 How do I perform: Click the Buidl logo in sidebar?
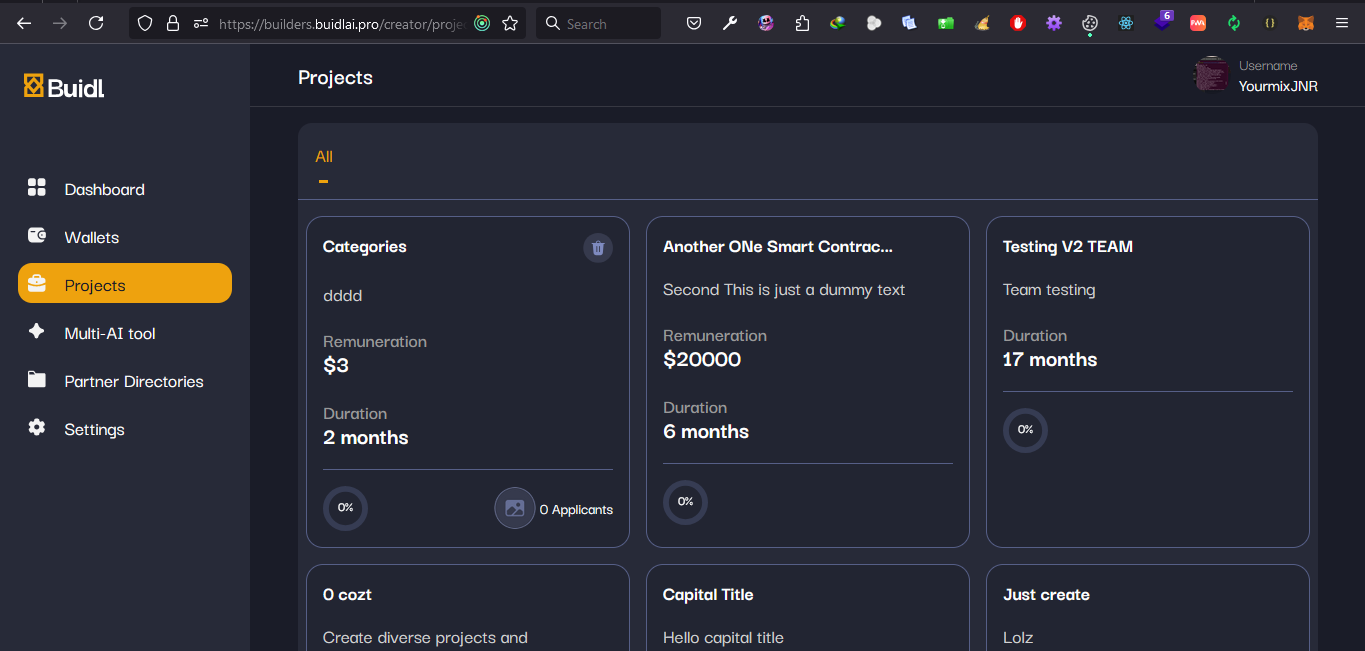click(64, 87)
